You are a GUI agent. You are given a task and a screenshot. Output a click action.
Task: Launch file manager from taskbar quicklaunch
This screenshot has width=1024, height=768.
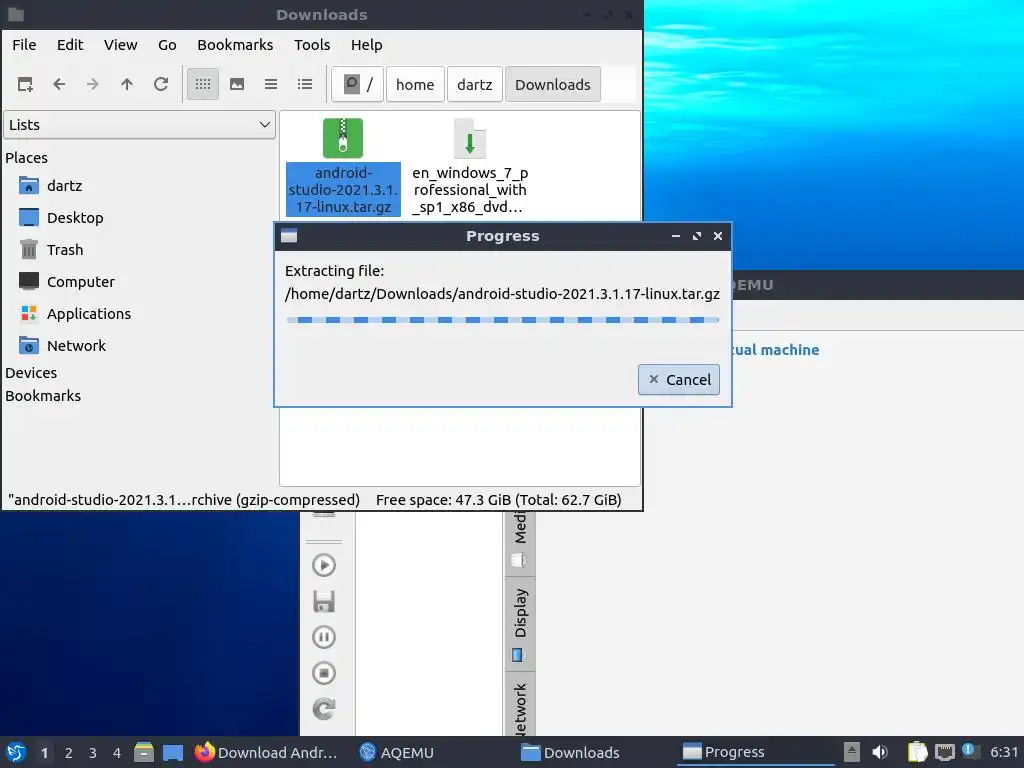(144, 752)
